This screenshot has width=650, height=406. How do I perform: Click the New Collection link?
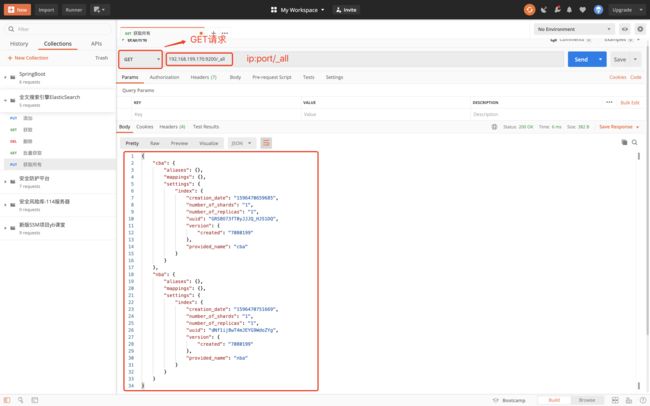click(28, 58)
